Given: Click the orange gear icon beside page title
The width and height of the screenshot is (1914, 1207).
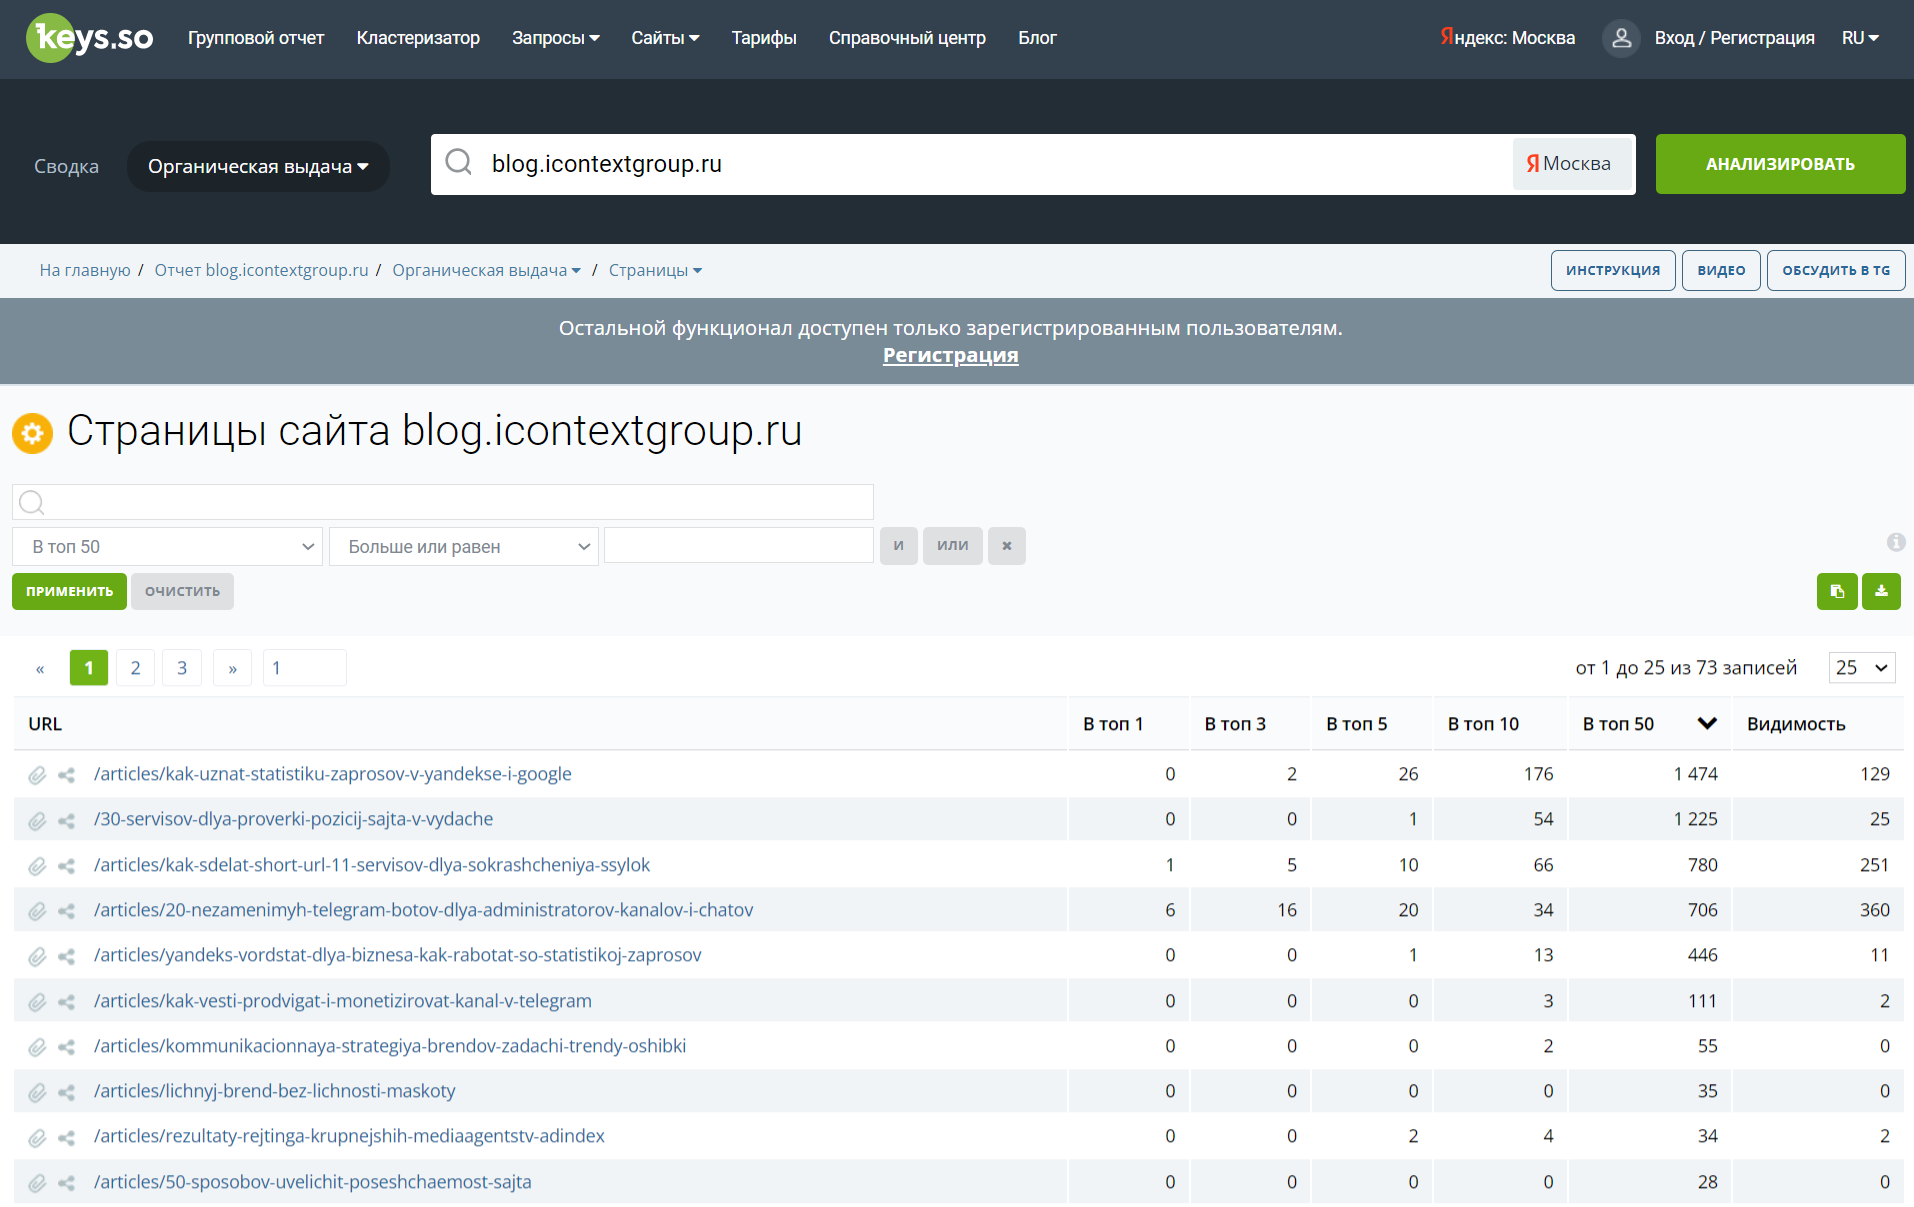Looking at the screenshot, I should pos(33,433).
